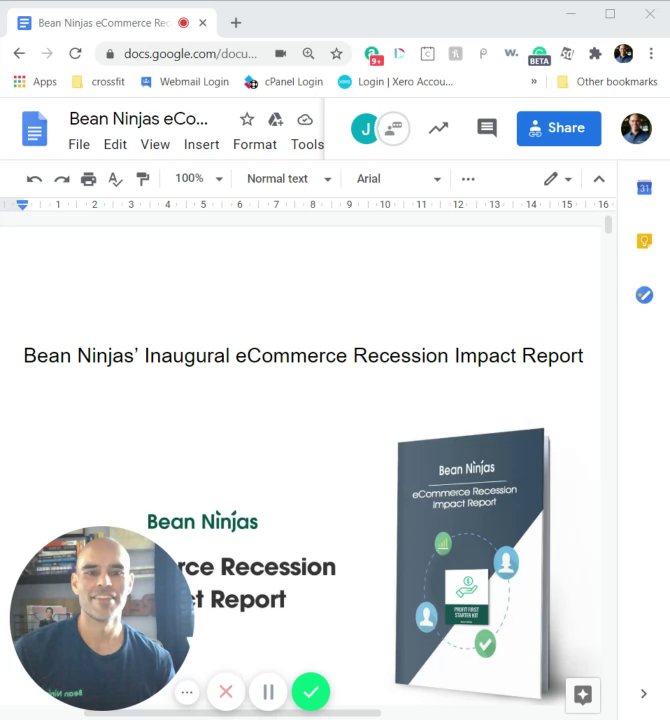Open the Apps bookmark shortcut
670x720 pixels.
tap(35, 82)
